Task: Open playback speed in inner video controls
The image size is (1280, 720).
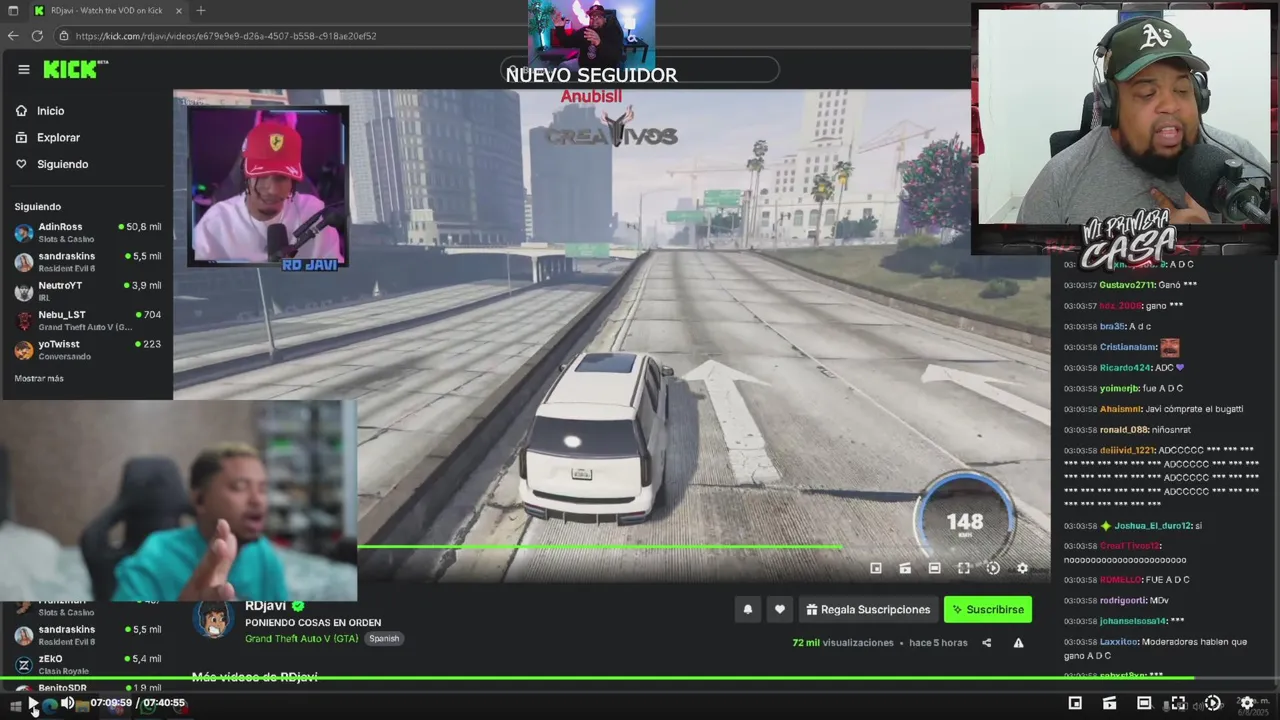Action: point(993,568)
